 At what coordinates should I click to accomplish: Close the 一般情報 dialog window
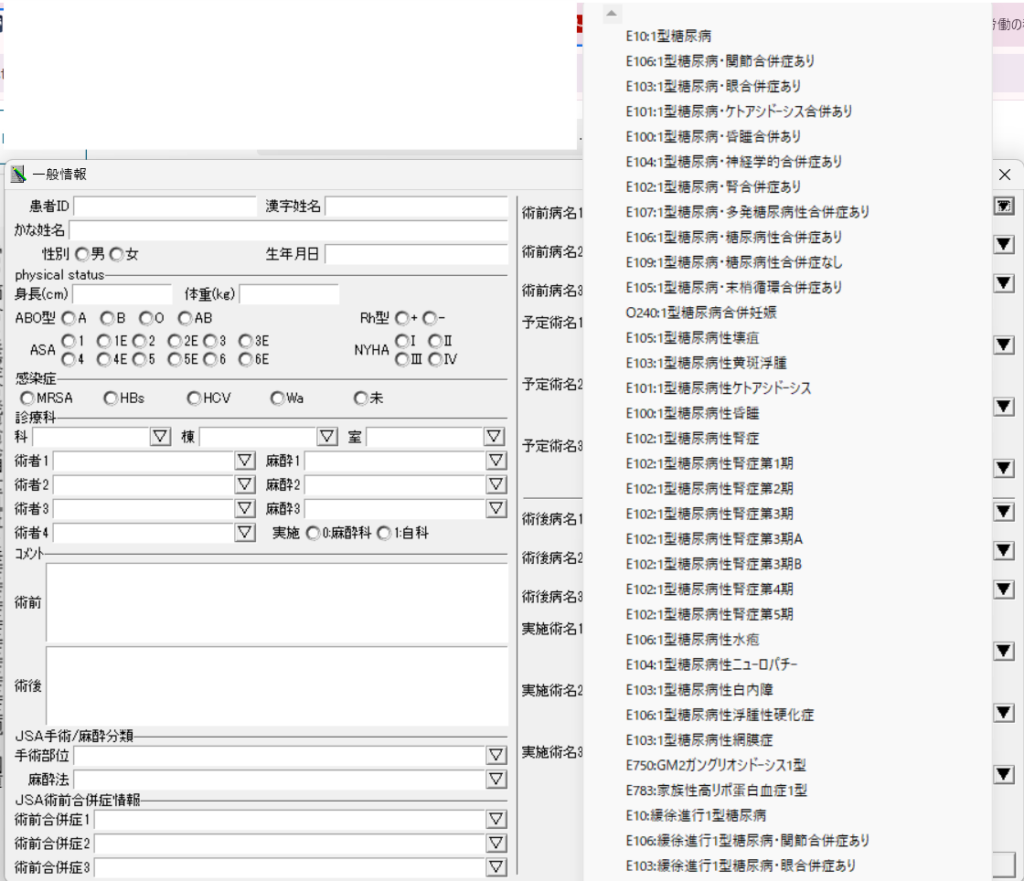click(1005, 175)
